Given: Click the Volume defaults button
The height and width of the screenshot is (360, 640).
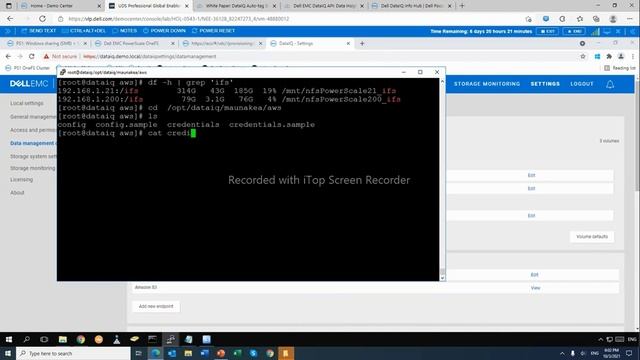Looking at the screenshot, I should pos(592,237).
